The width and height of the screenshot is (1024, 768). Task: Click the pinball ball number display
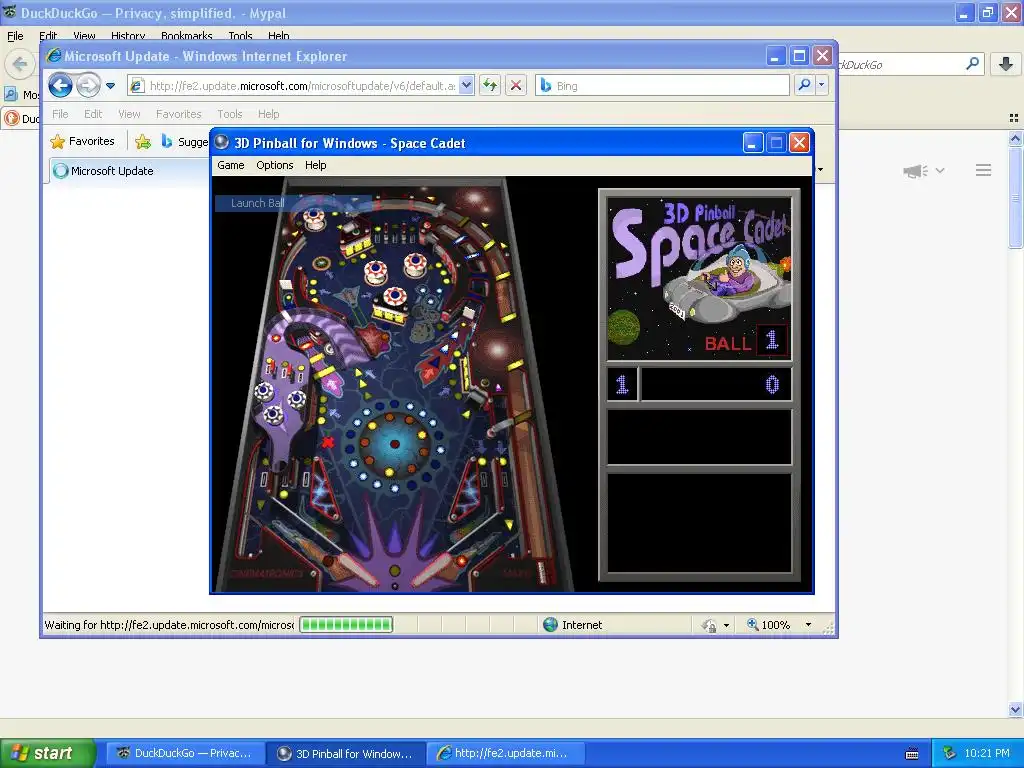click(x=772, y=340)
